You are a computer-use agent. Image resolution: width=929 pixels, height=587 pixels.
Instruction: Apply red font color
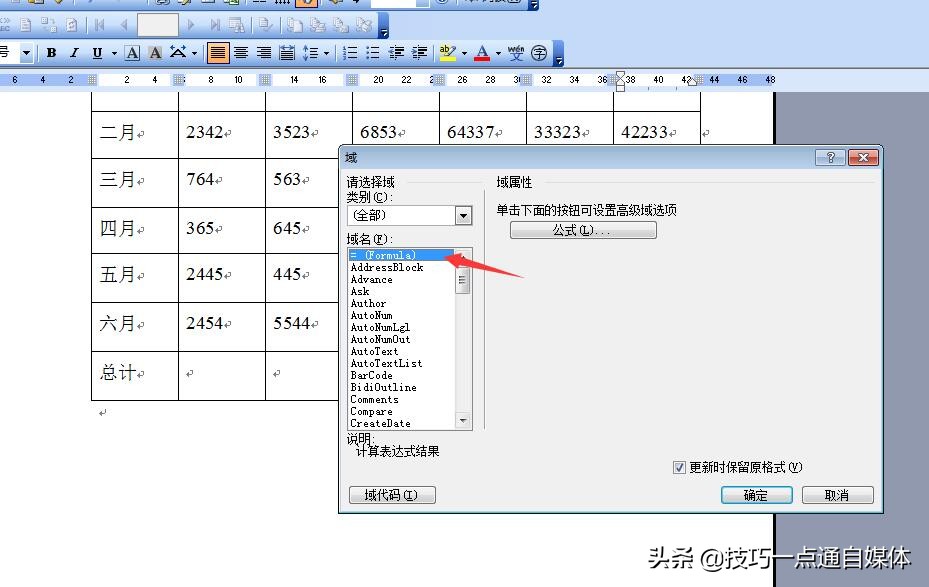(x=482, y=53)
